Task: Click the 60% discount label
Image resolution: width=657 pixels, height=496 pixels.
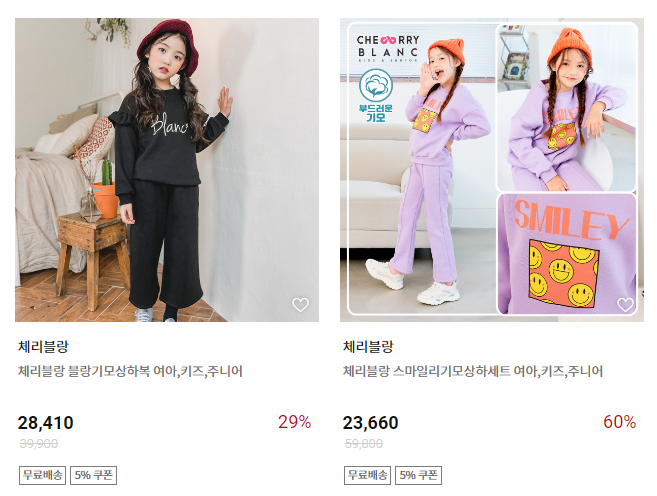Action: pos(620,422)
